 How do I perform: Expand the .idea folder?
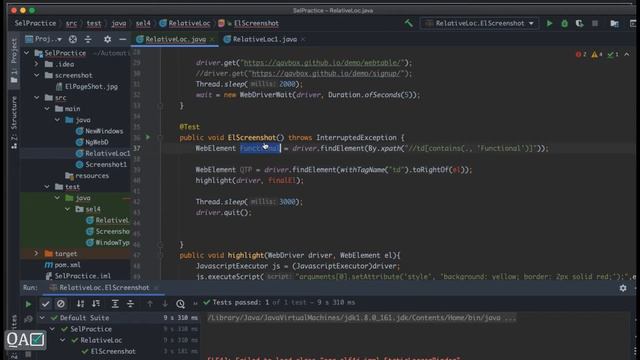(37, 64)
